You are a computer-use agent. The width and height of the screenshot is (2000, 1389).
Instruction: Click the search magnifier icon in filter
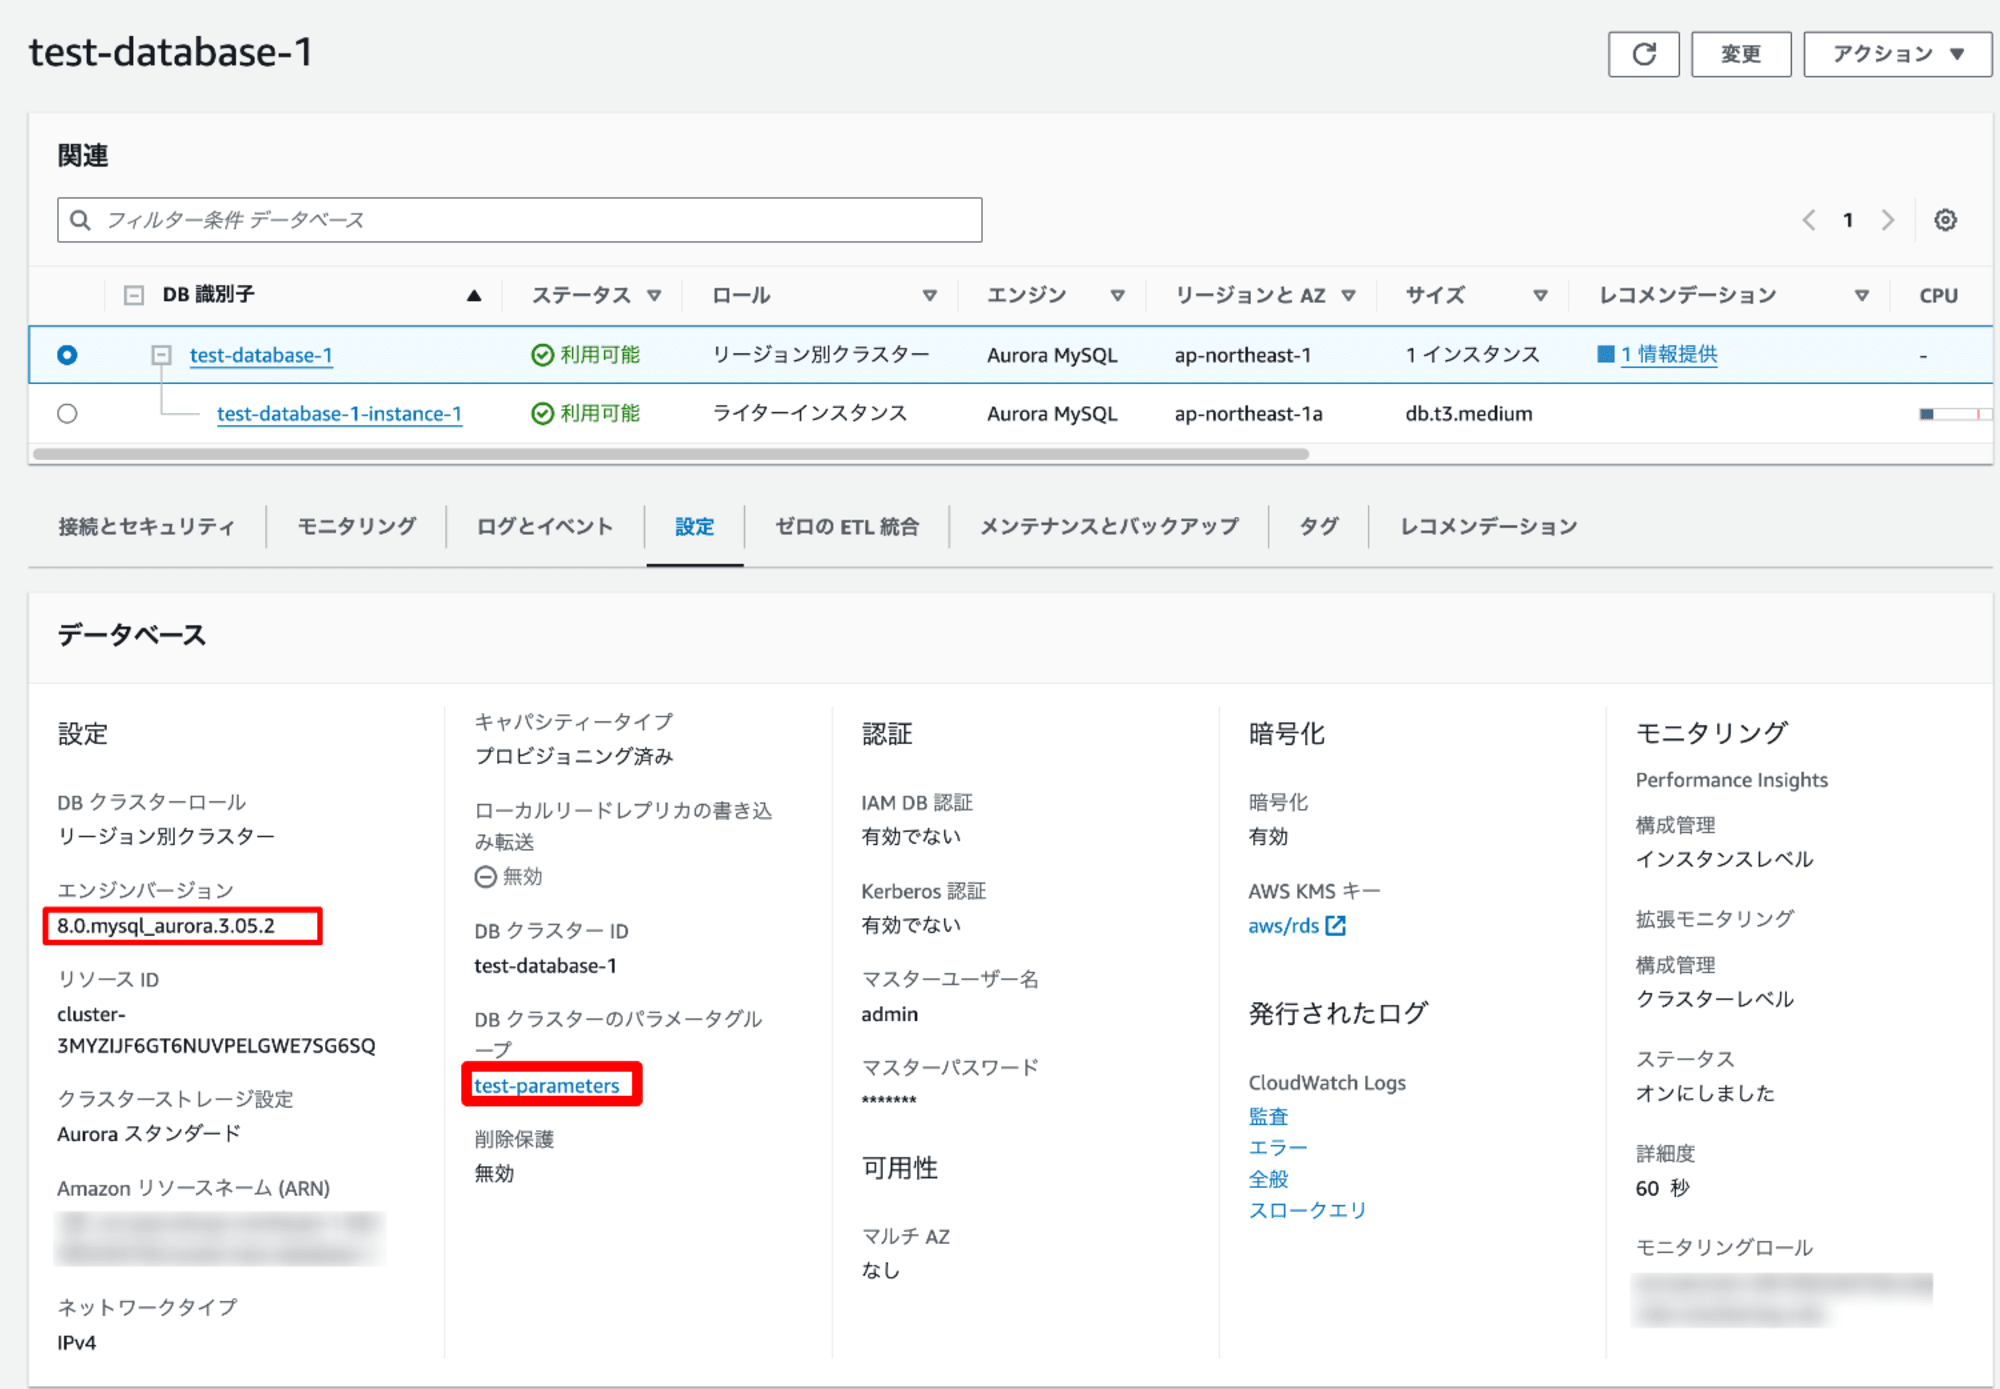81,220
